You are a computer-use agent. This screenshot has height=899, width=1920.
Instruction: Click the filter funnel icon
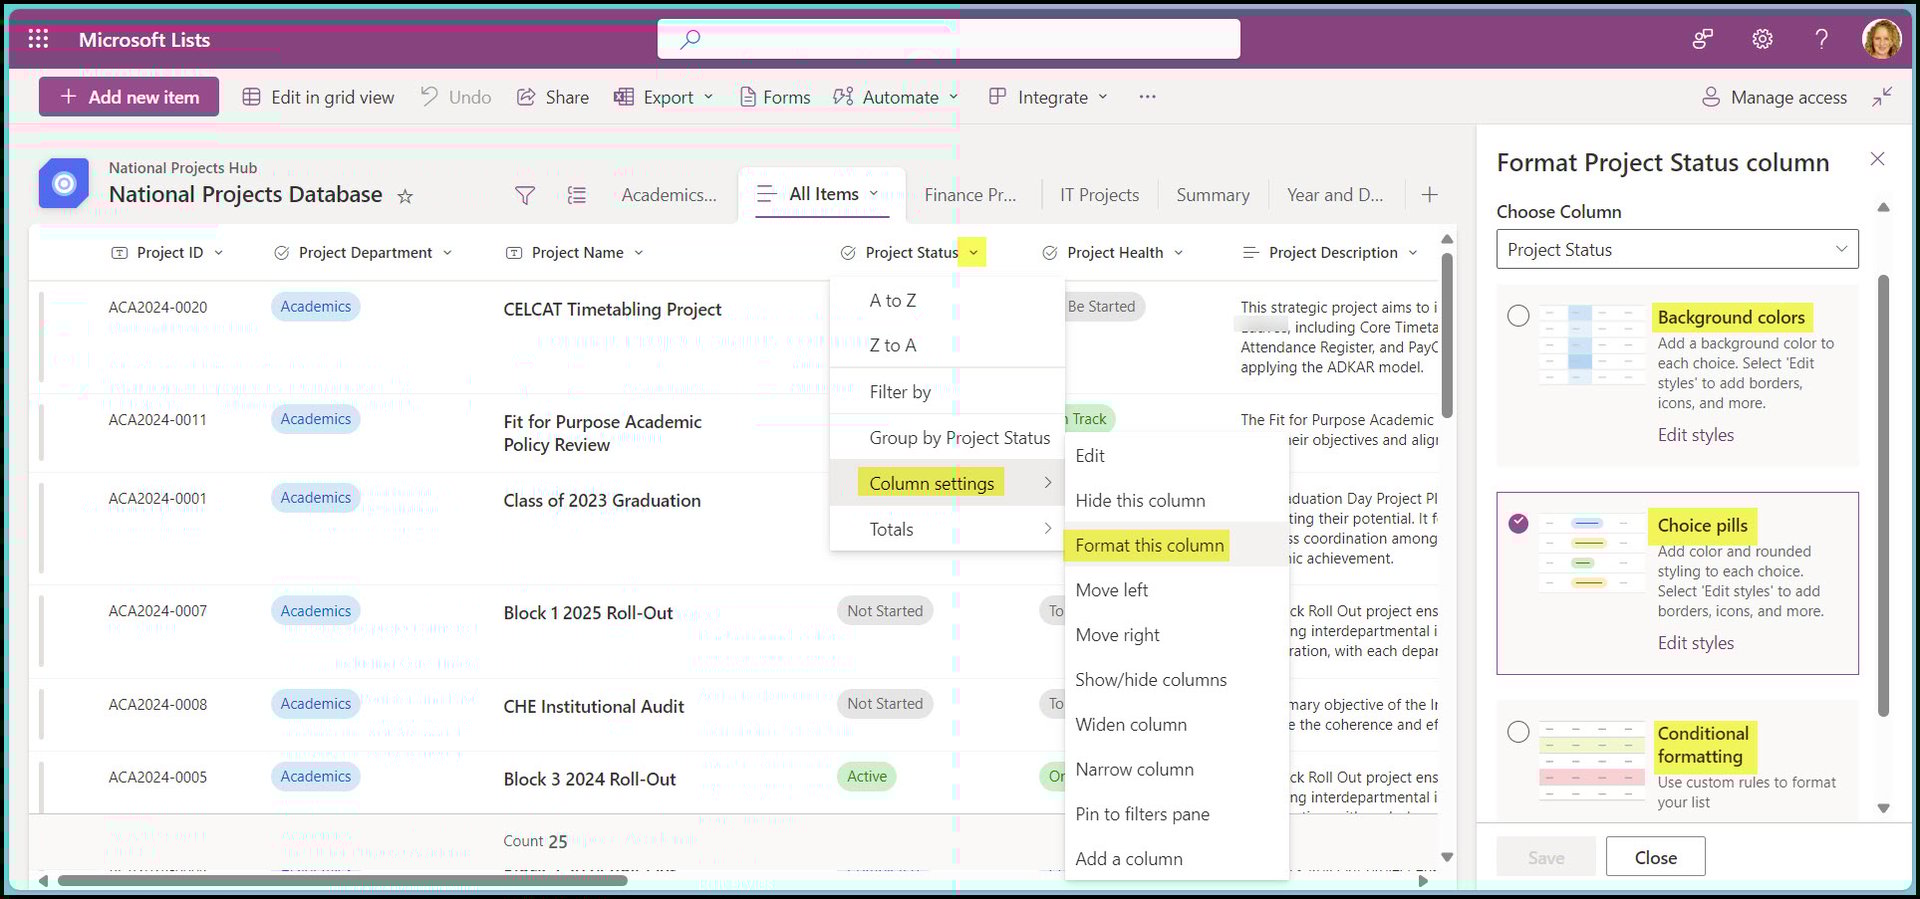click(525, 195)
